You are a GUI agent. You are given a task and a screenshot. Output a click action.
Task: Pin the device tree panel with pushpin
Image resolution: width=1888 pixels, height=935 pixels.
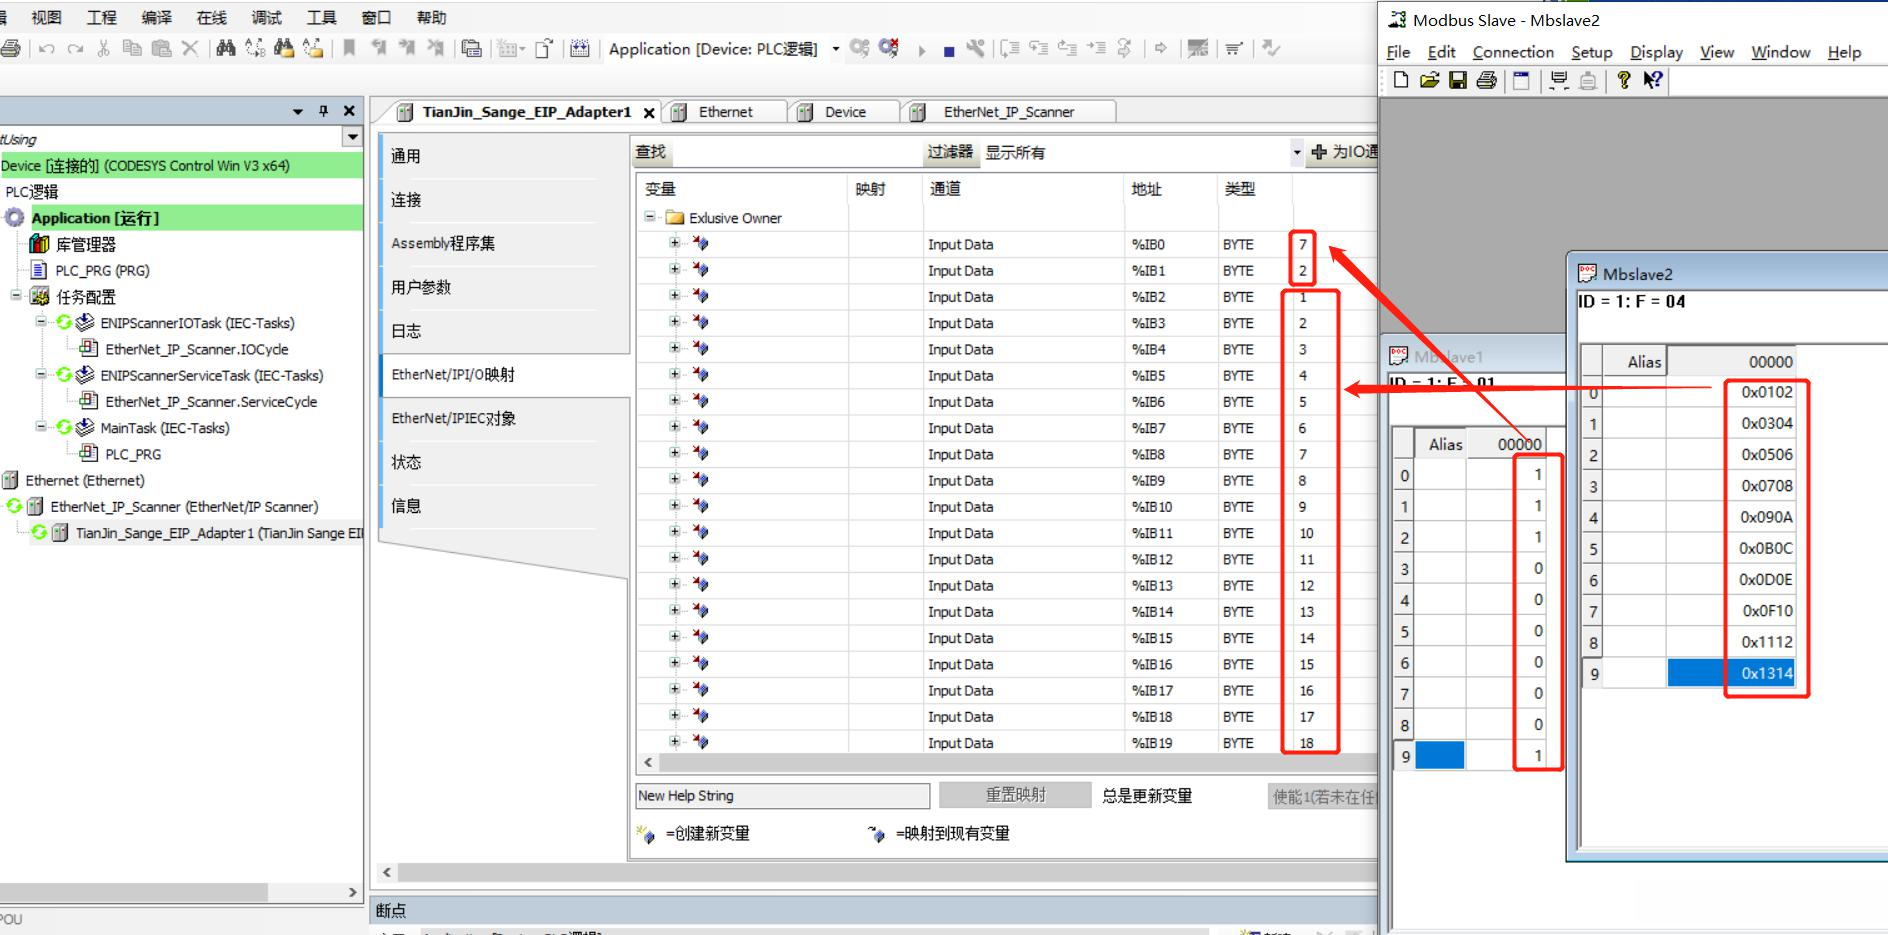coord(323,111)
